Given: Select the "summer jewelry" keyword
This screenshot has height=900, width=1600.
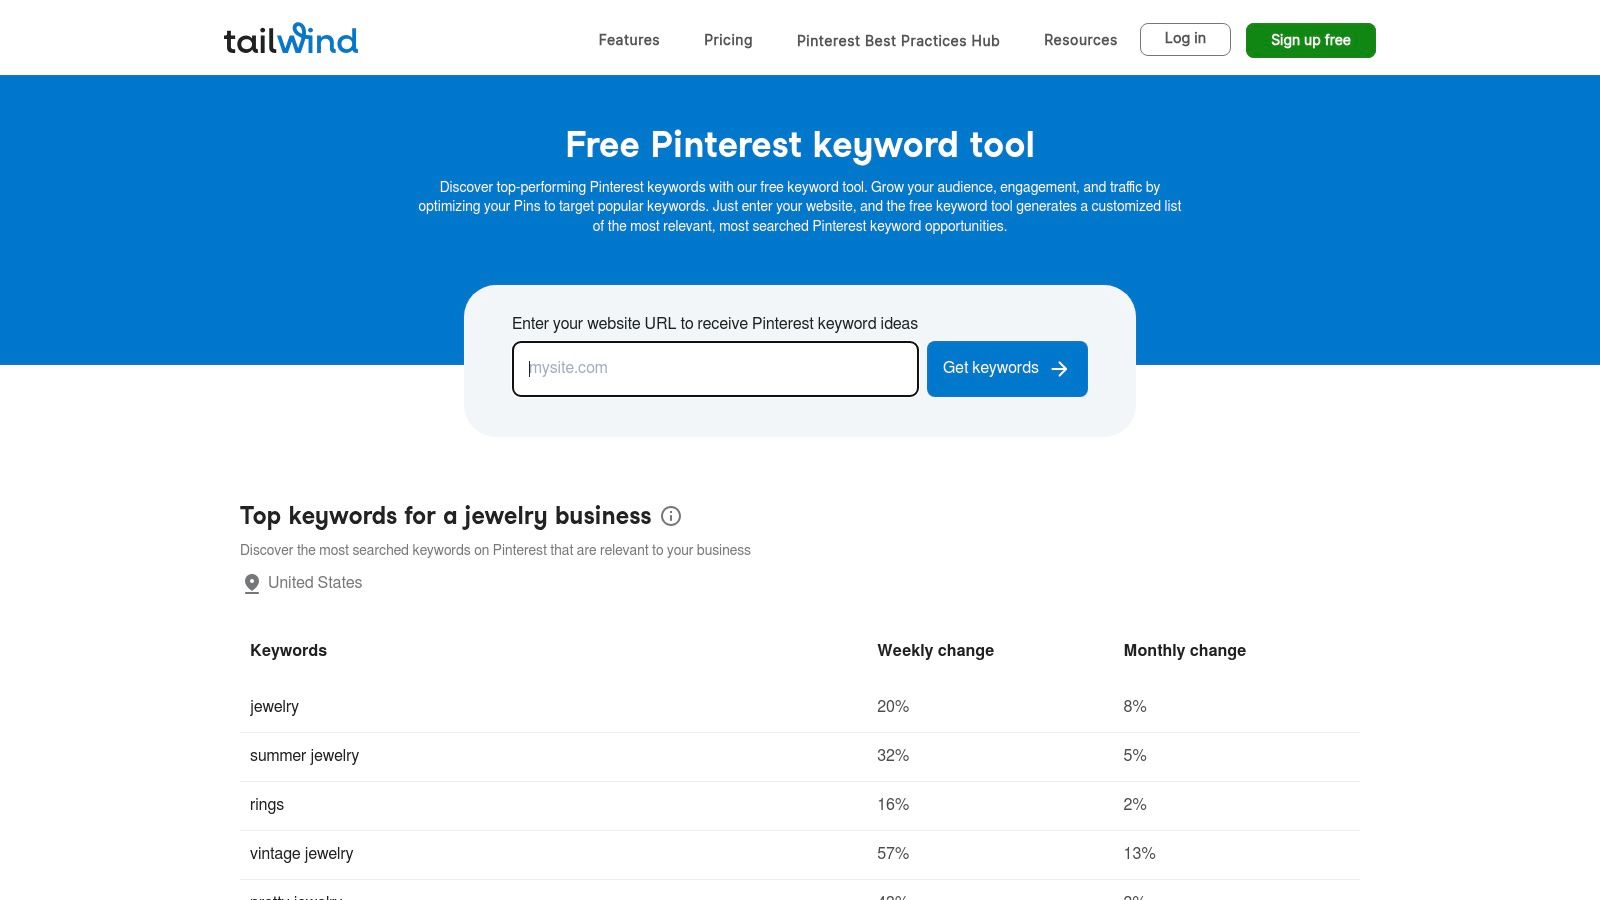Looking at the screenshot, I should (x=304, y=756).
